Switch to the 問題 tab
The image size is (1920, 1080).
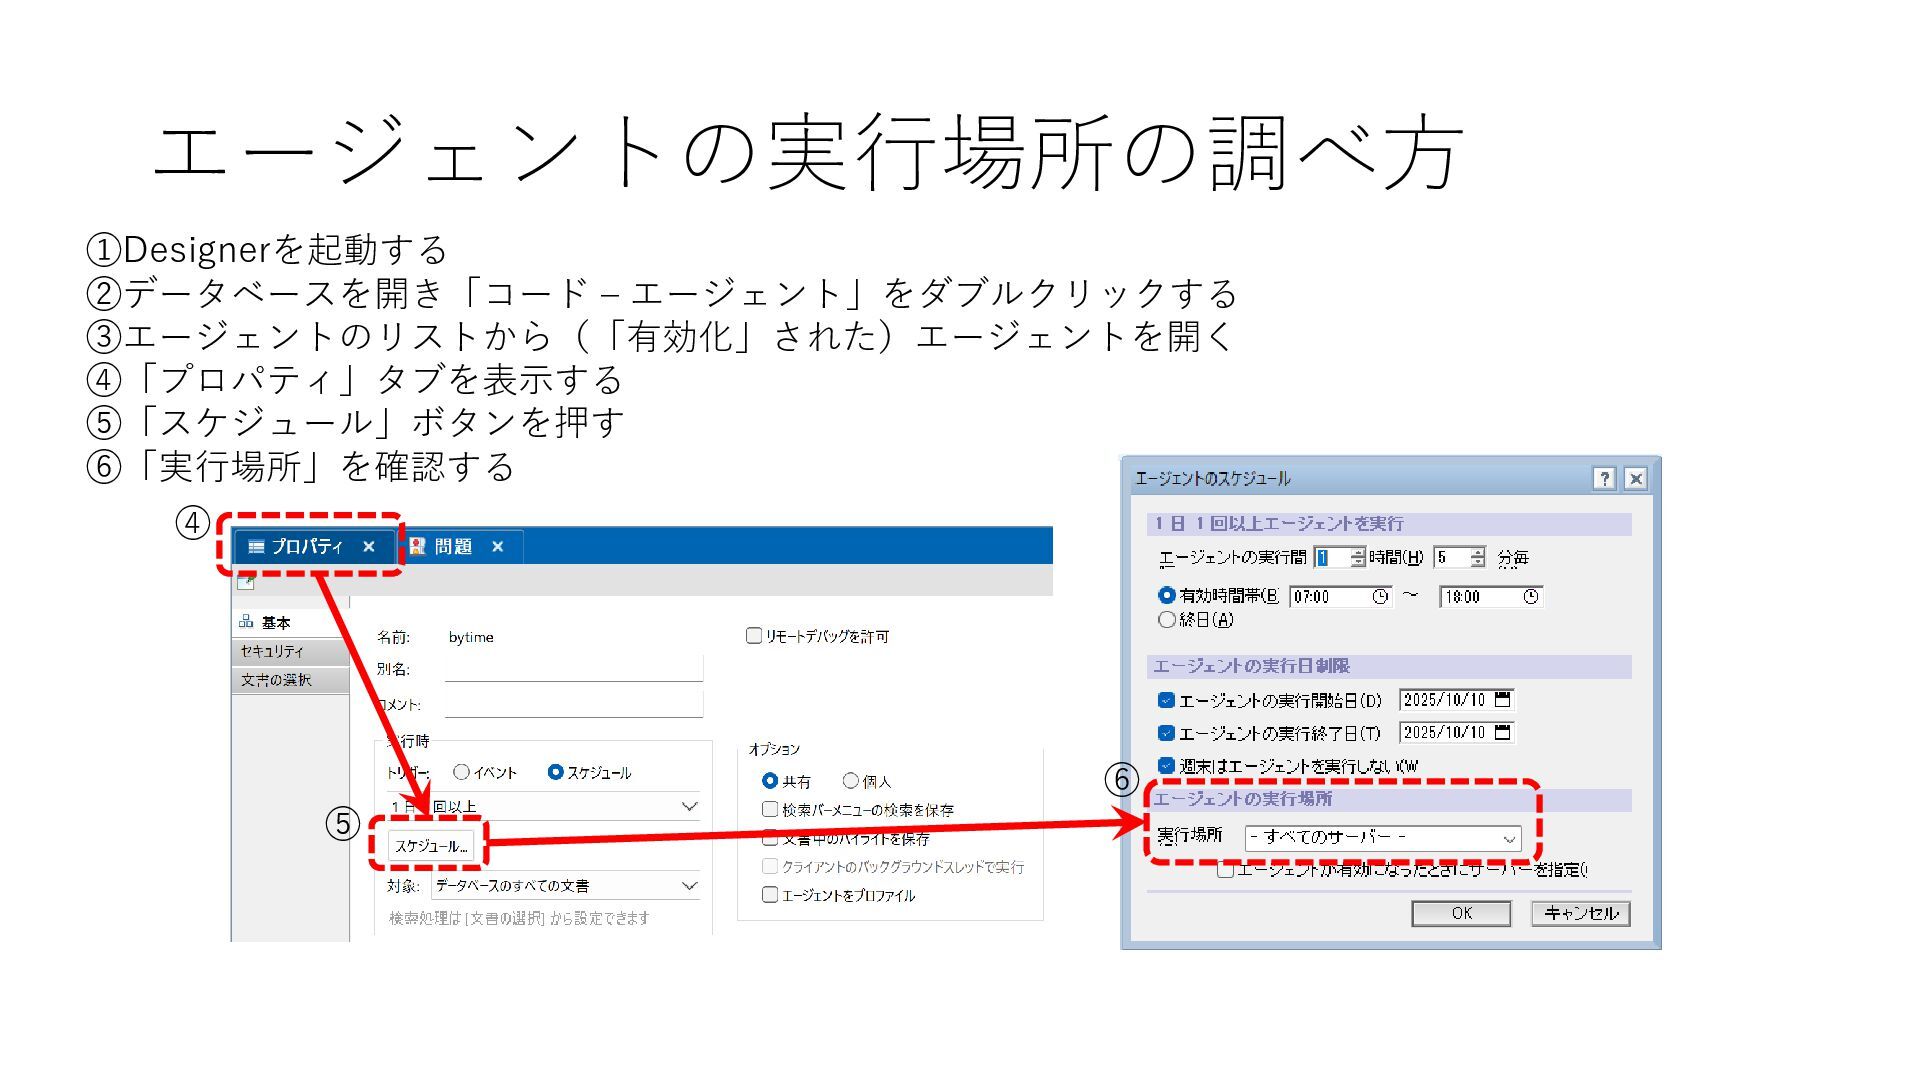pyautogui.click(x=451, y=547)
